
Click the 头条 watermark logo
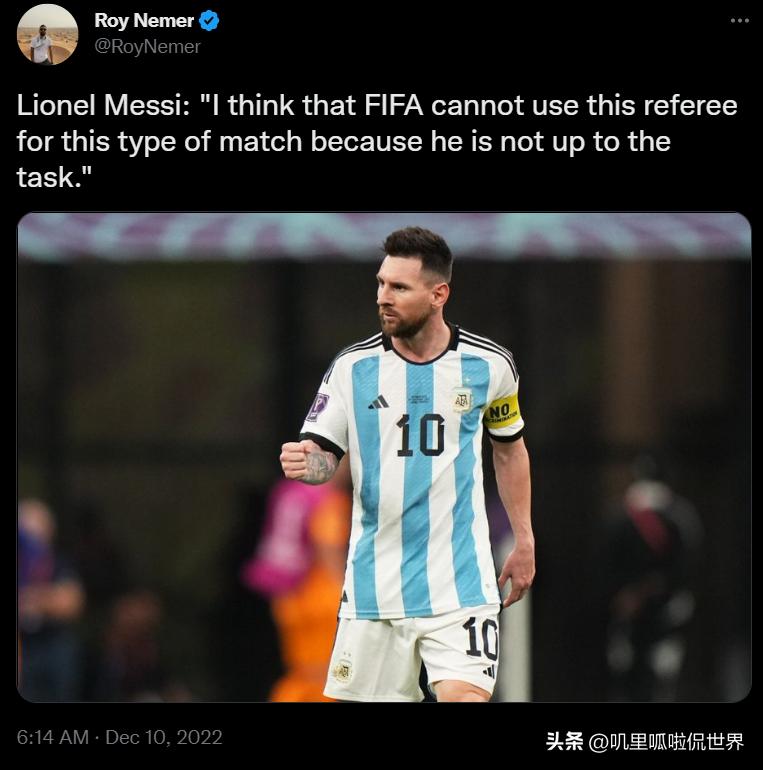pos(564,741)
